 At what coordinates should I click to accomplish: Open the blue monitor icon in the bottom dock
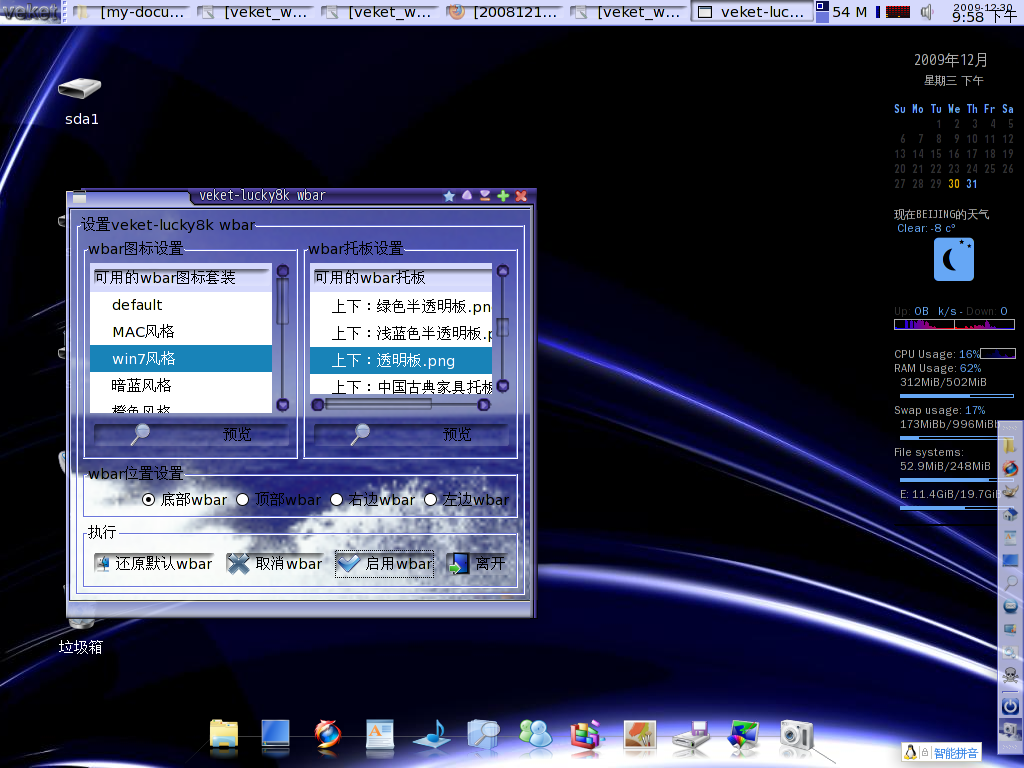[x=276, y=733]
